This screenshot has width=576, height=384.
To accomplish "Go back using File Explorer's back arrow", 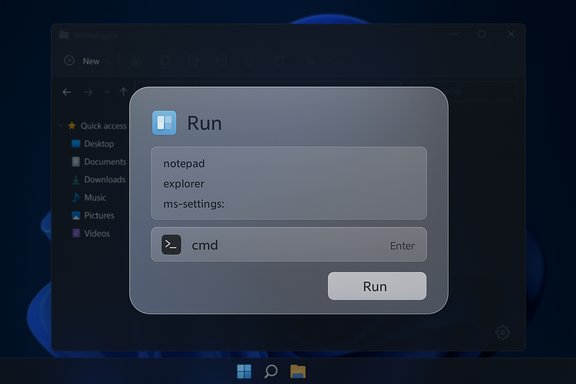I will (66, 92).
